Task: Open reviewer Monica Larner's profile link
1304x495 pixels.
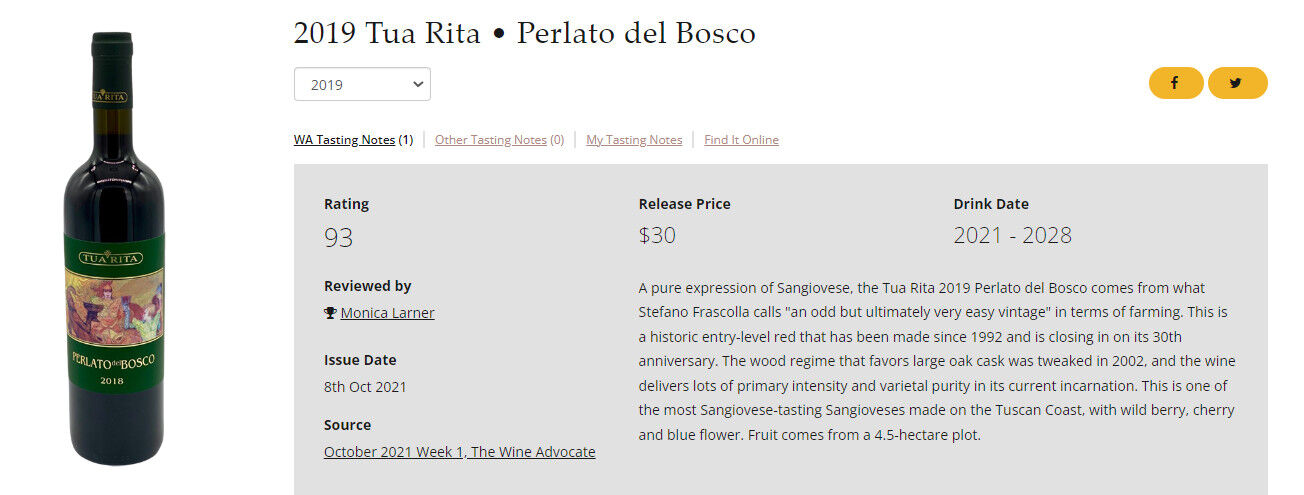Action: pos(387,313)
